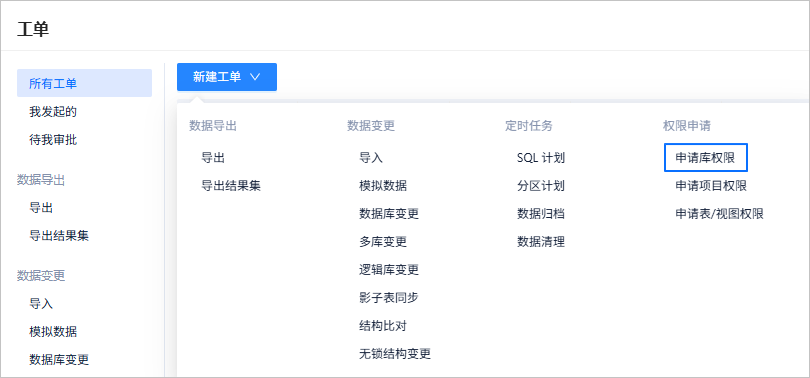
Task: Select SQL 计划 under 定时任务
Action: tap(541, 158)
